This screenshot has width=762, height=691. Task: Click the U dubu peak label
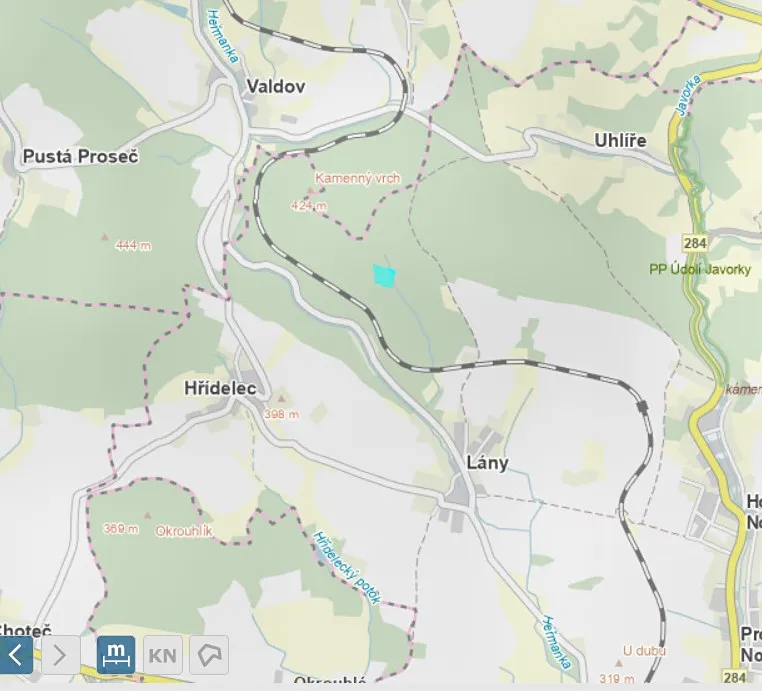coord(644,651)
